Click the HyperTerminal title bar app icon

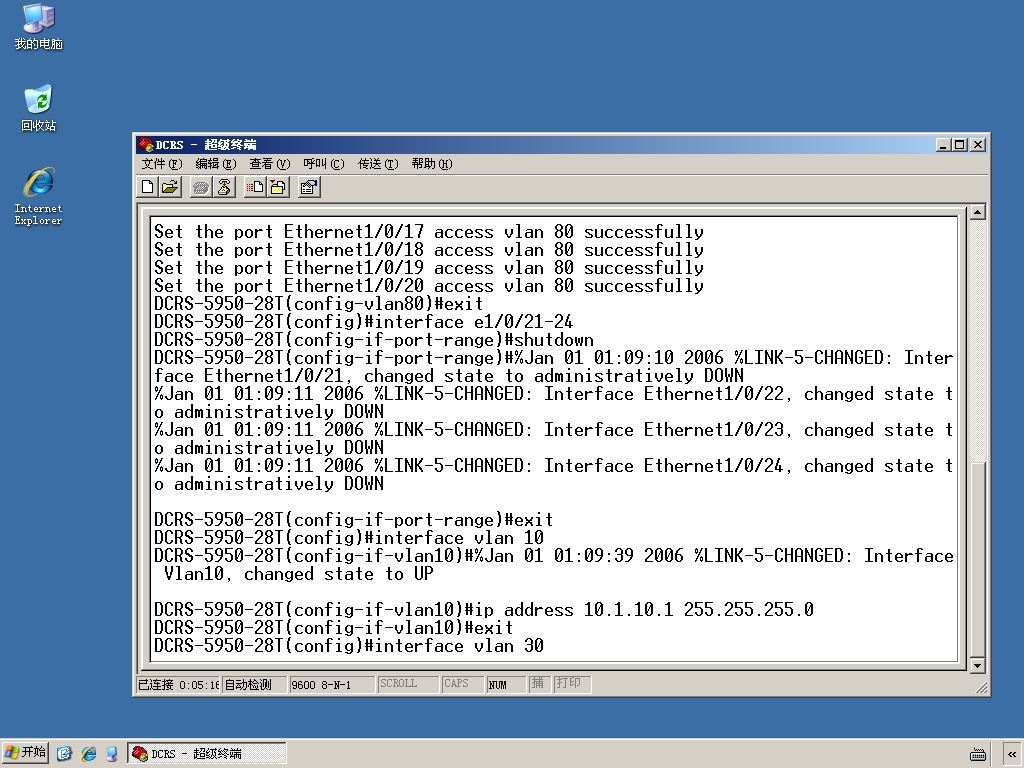pyautogui.click(x=146, y=144)
